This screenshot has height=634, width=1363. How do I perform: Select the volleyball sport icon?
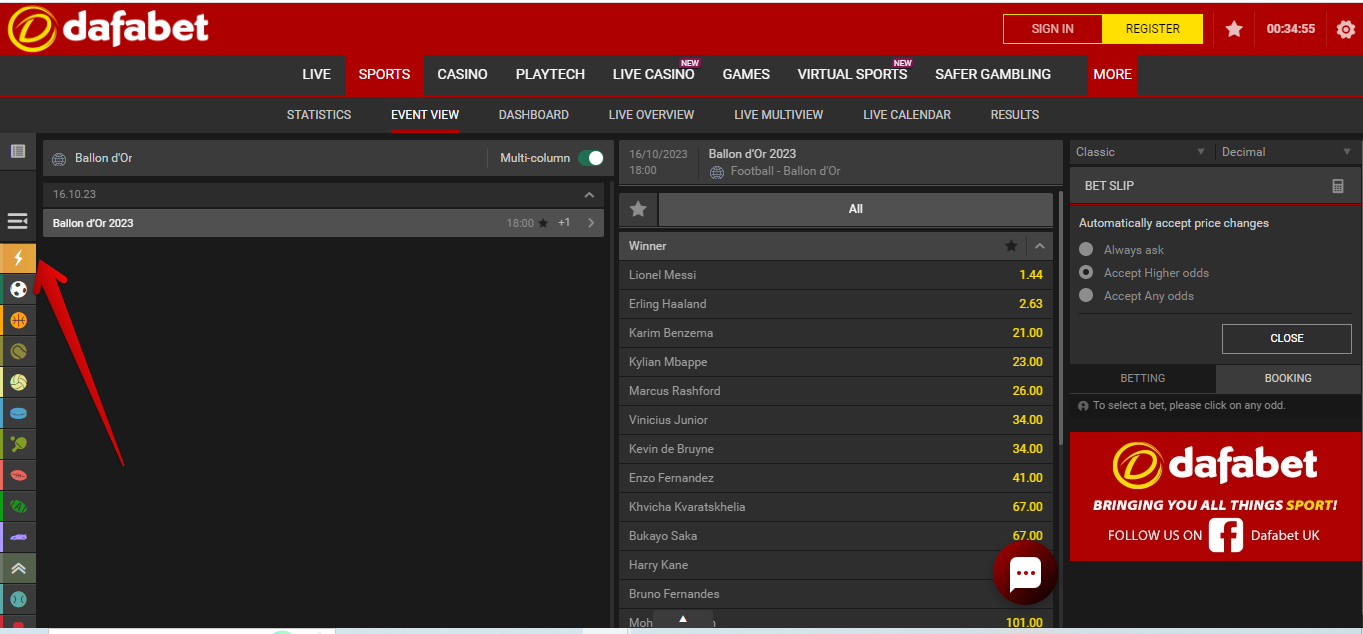pyautogui.click(x=18, y=382)
